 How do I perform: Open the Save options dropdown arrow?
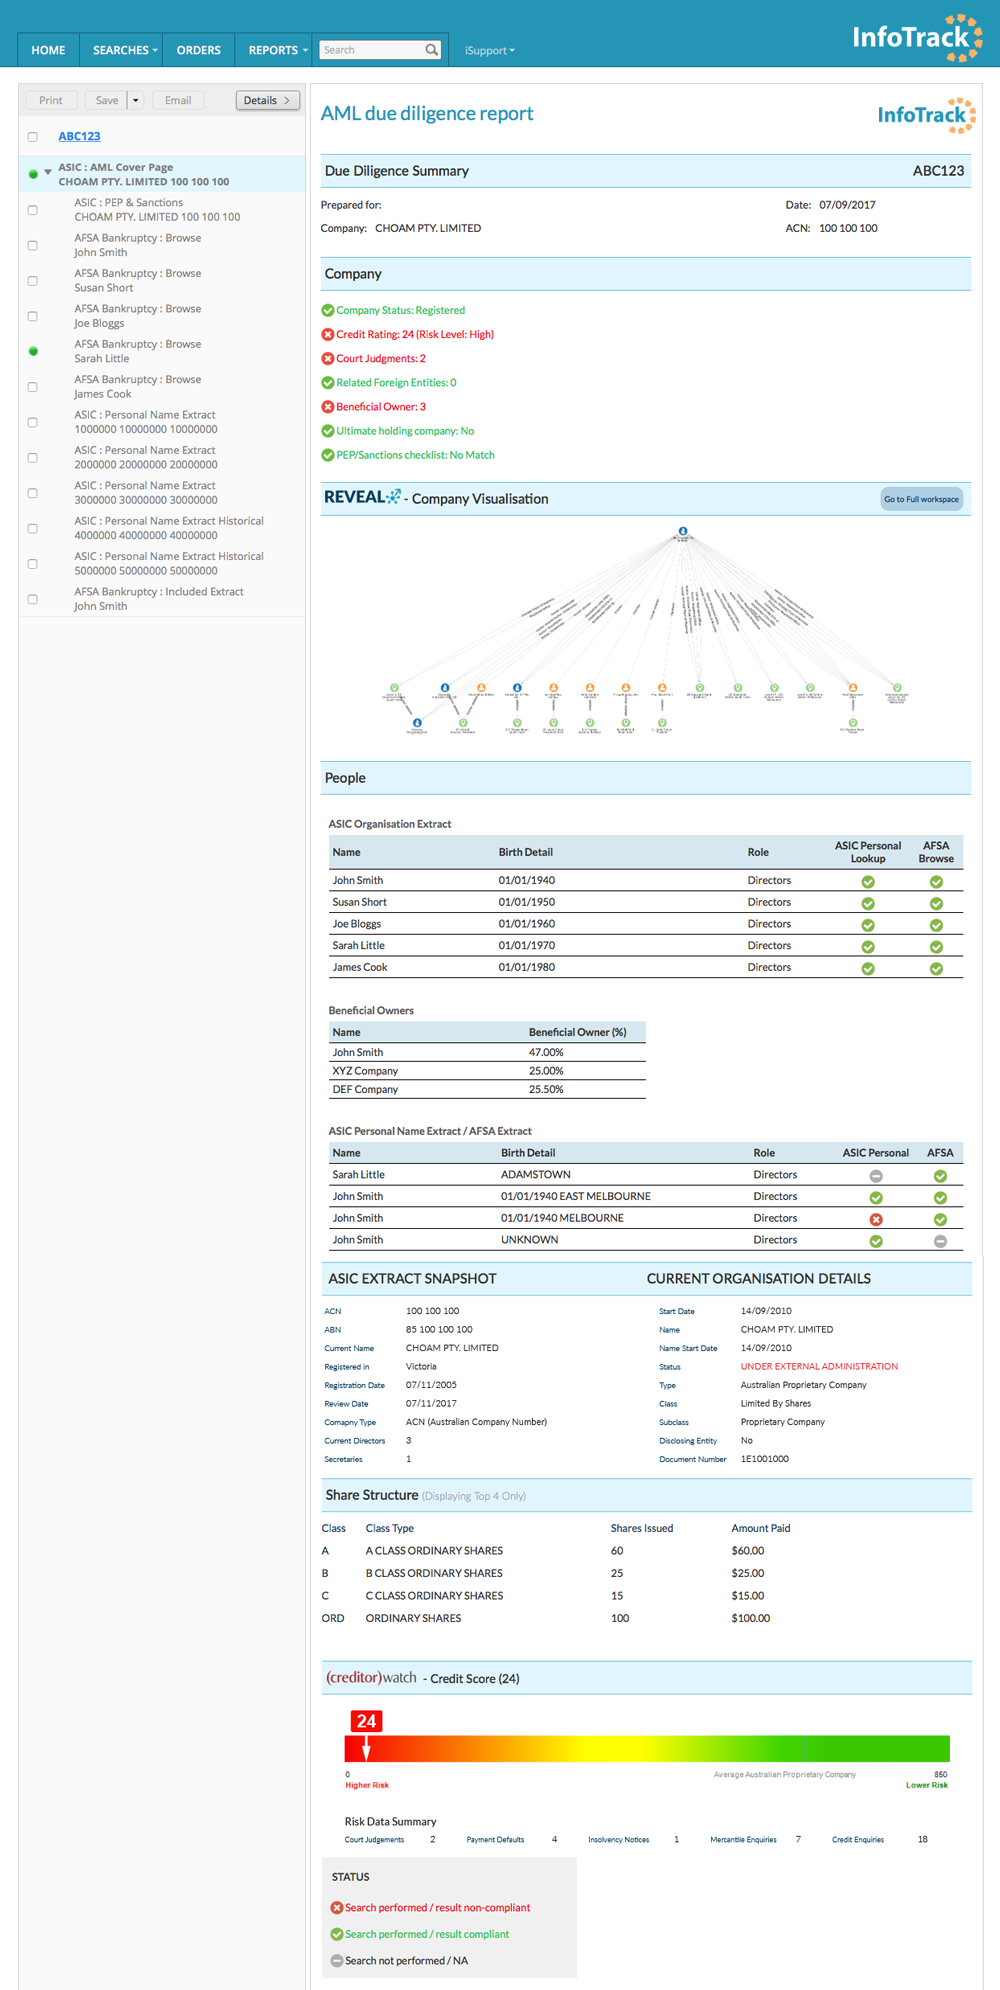tap(136, 100)
